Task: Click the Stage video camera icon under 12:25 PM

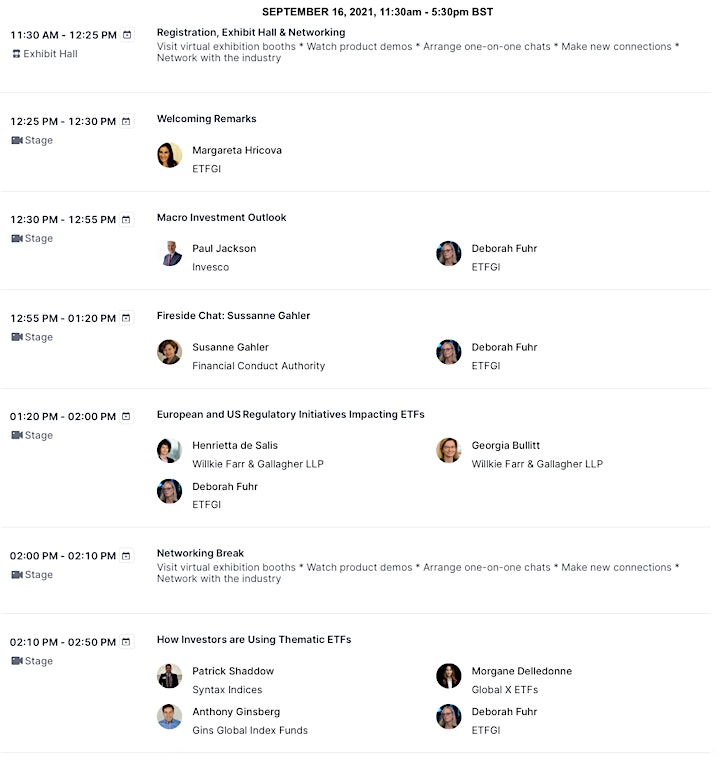Action: point(17,140)
